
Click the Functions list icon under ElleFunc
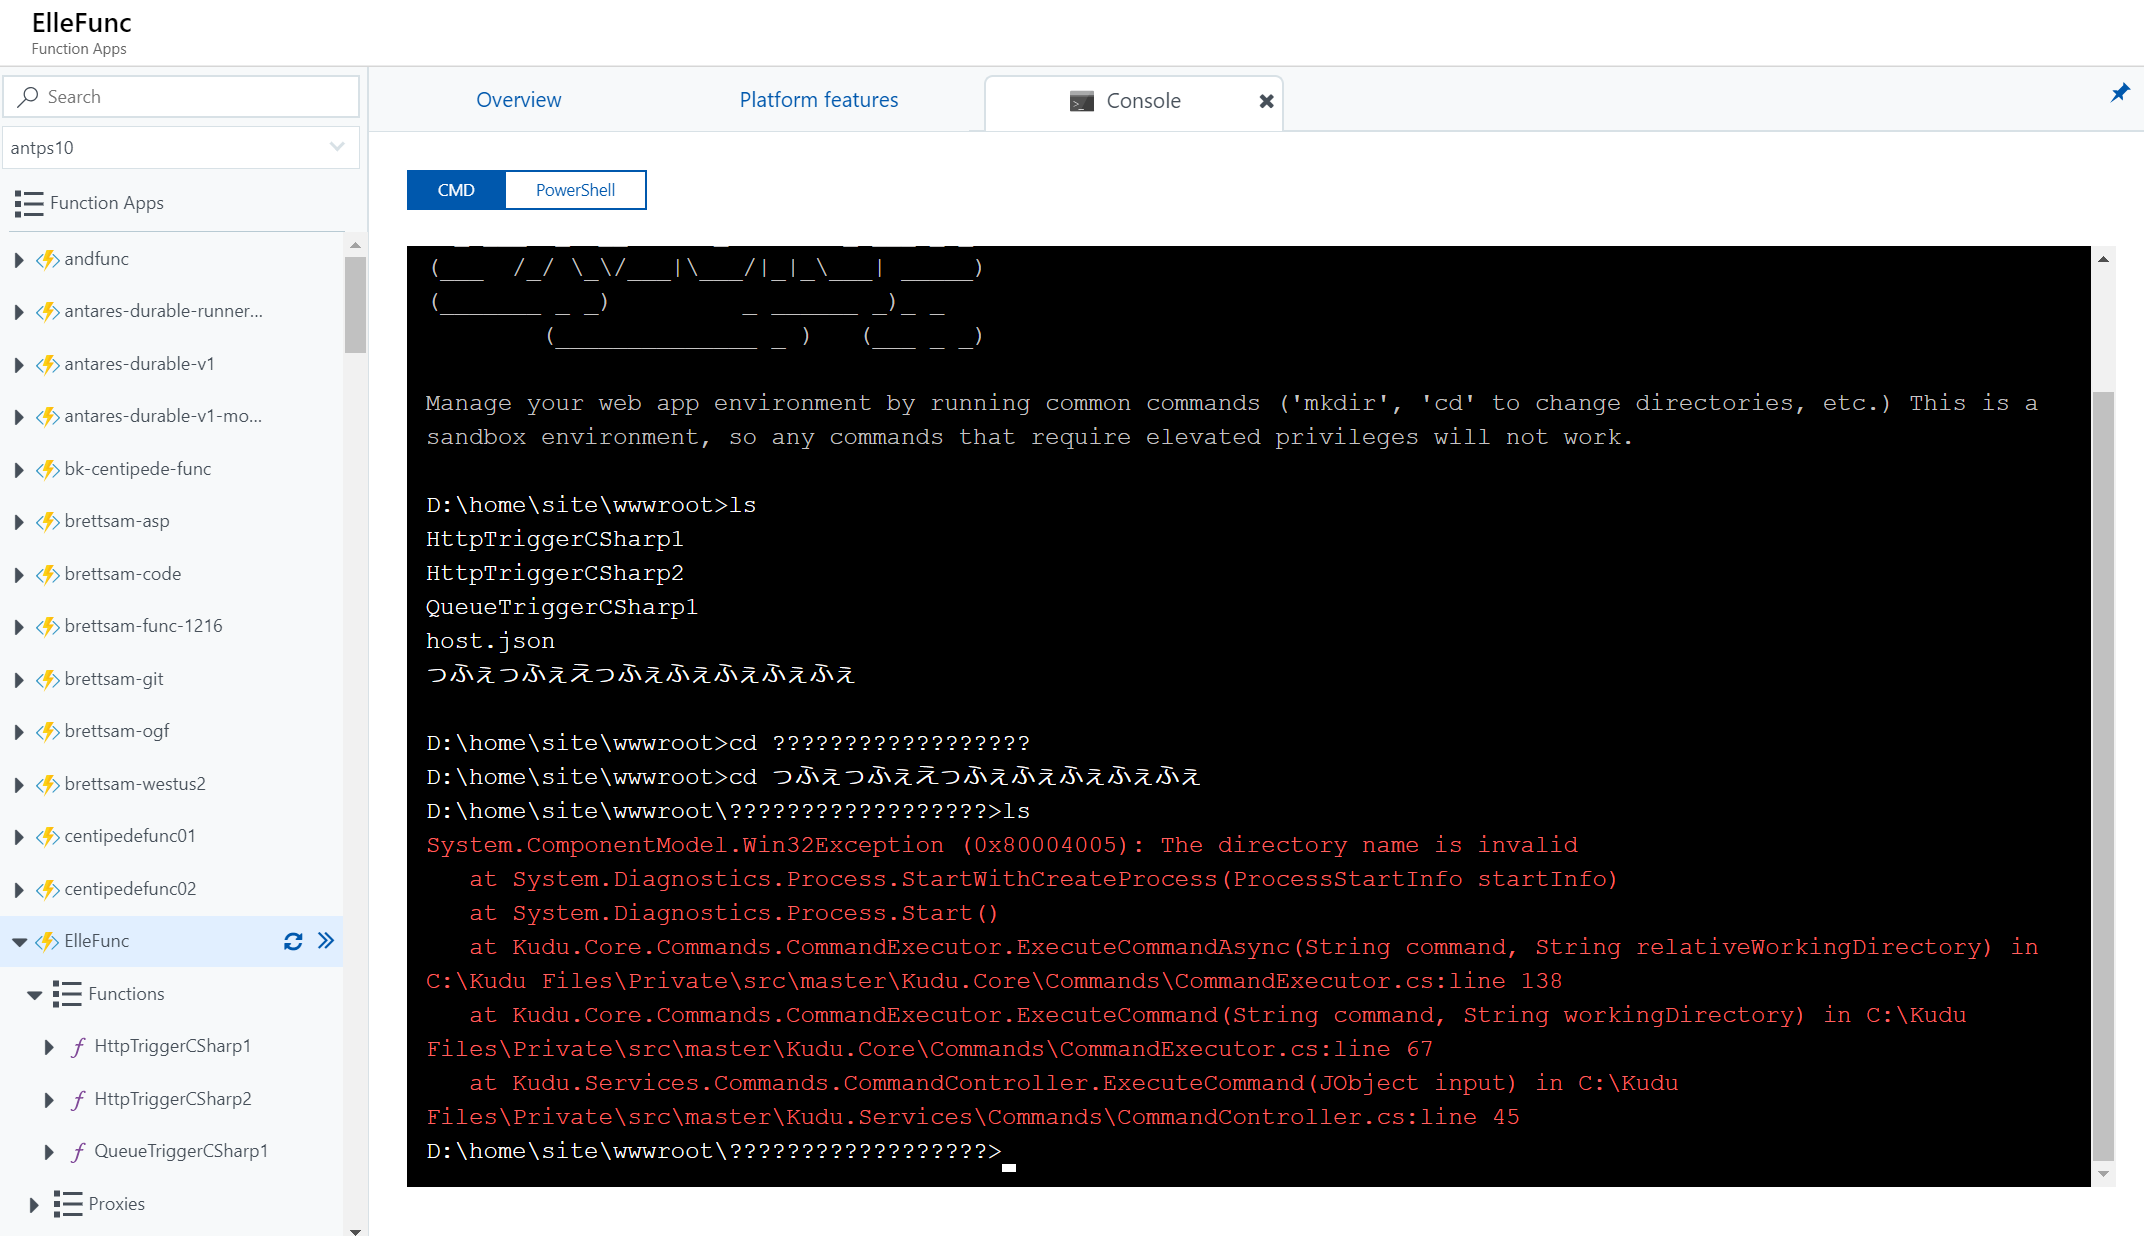[66, 993]
